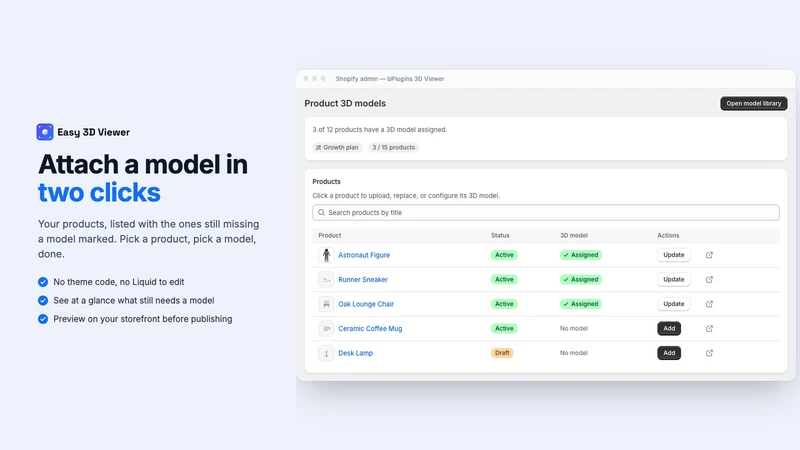This screenshot has height=450, width=800.
Task: Open the Ceramic Coffee Mug product link
Action: 370,329
